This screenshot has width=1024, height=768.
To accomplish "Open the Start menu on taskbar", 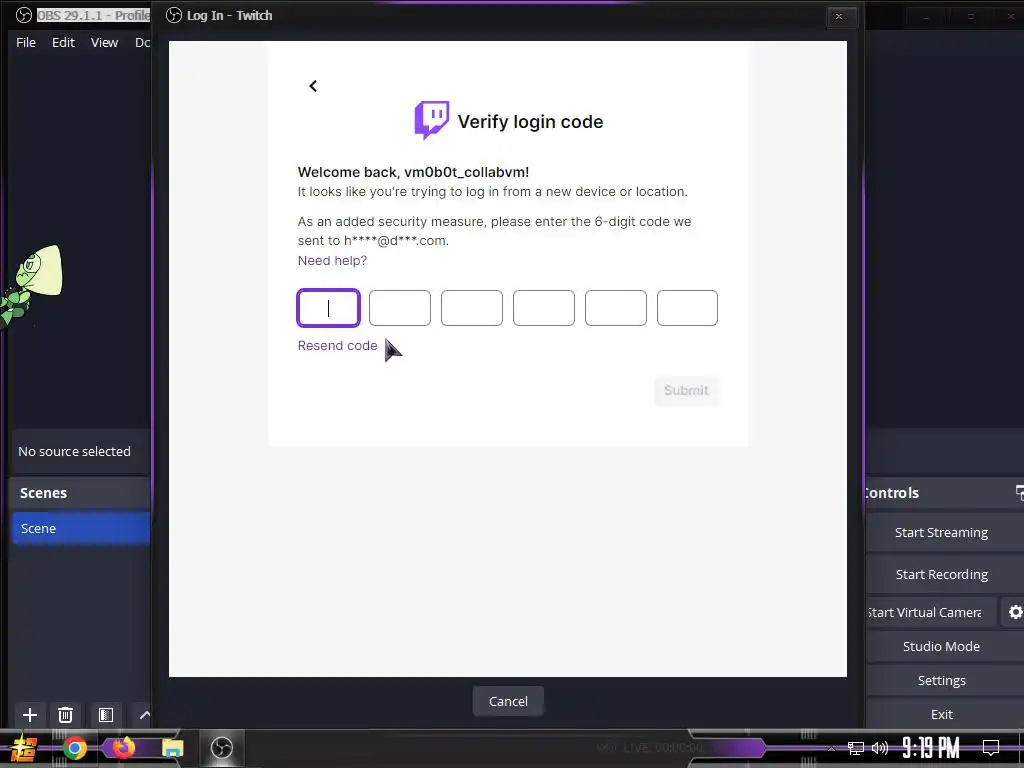I will pos(23,748).
